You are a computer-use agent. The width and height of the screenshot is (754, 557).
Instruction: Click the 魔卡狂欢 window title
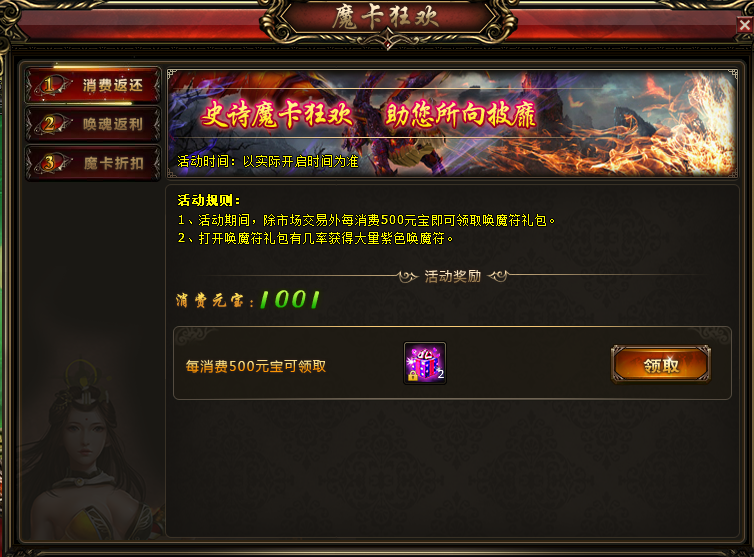click(x=386, y=18)
